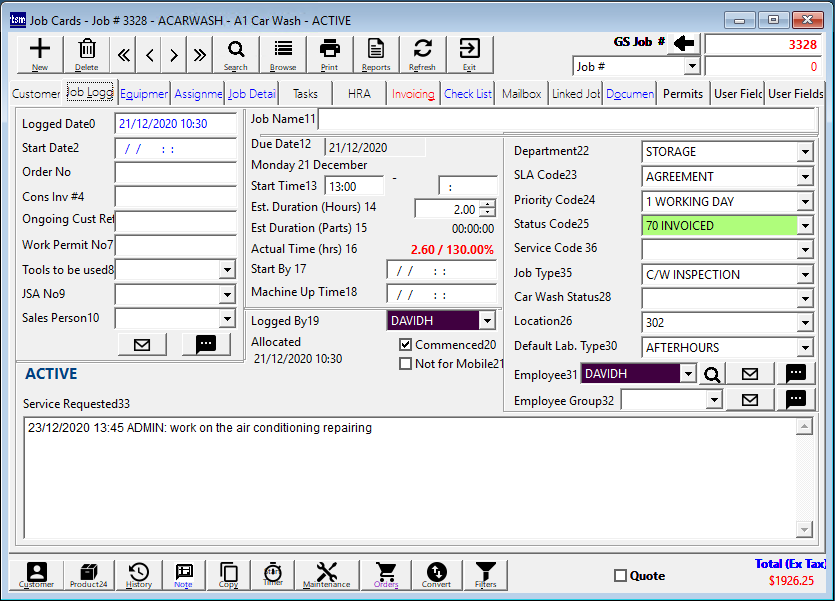This screenshot has height=601, width=835.
Task: Click the New job card plus icon
Action: click(x=40, y=54)
